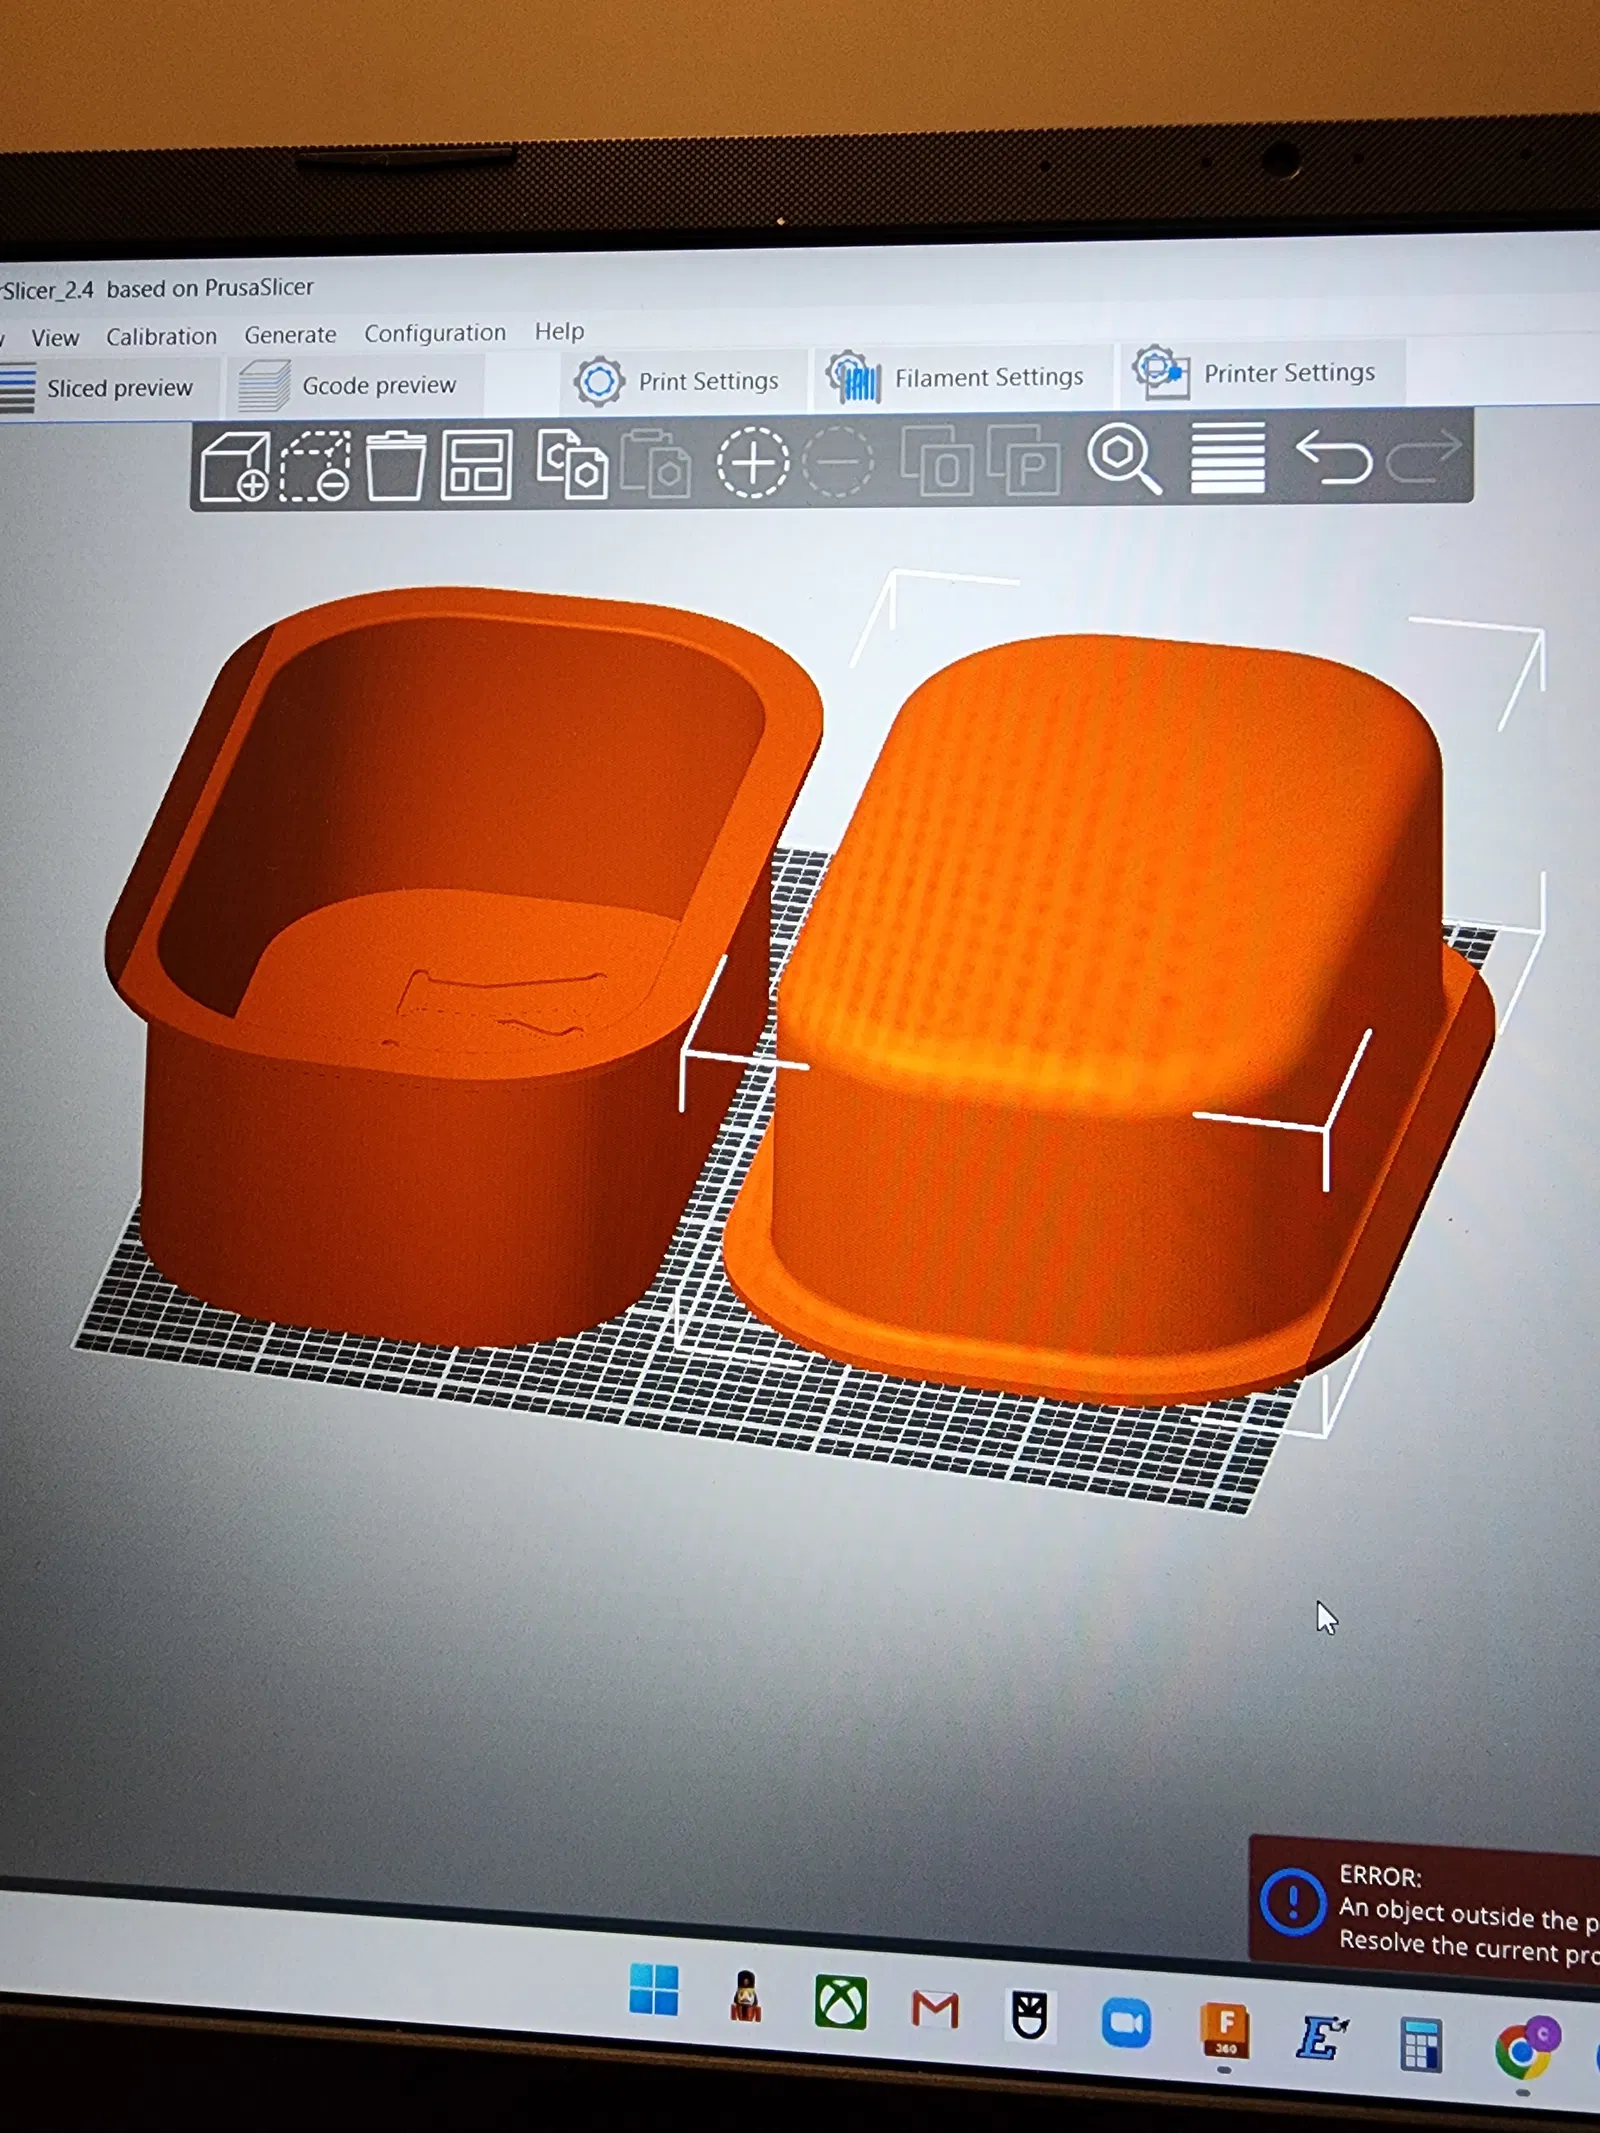
Task: Open the blue E app on taskbar
Action: 1320,2037
